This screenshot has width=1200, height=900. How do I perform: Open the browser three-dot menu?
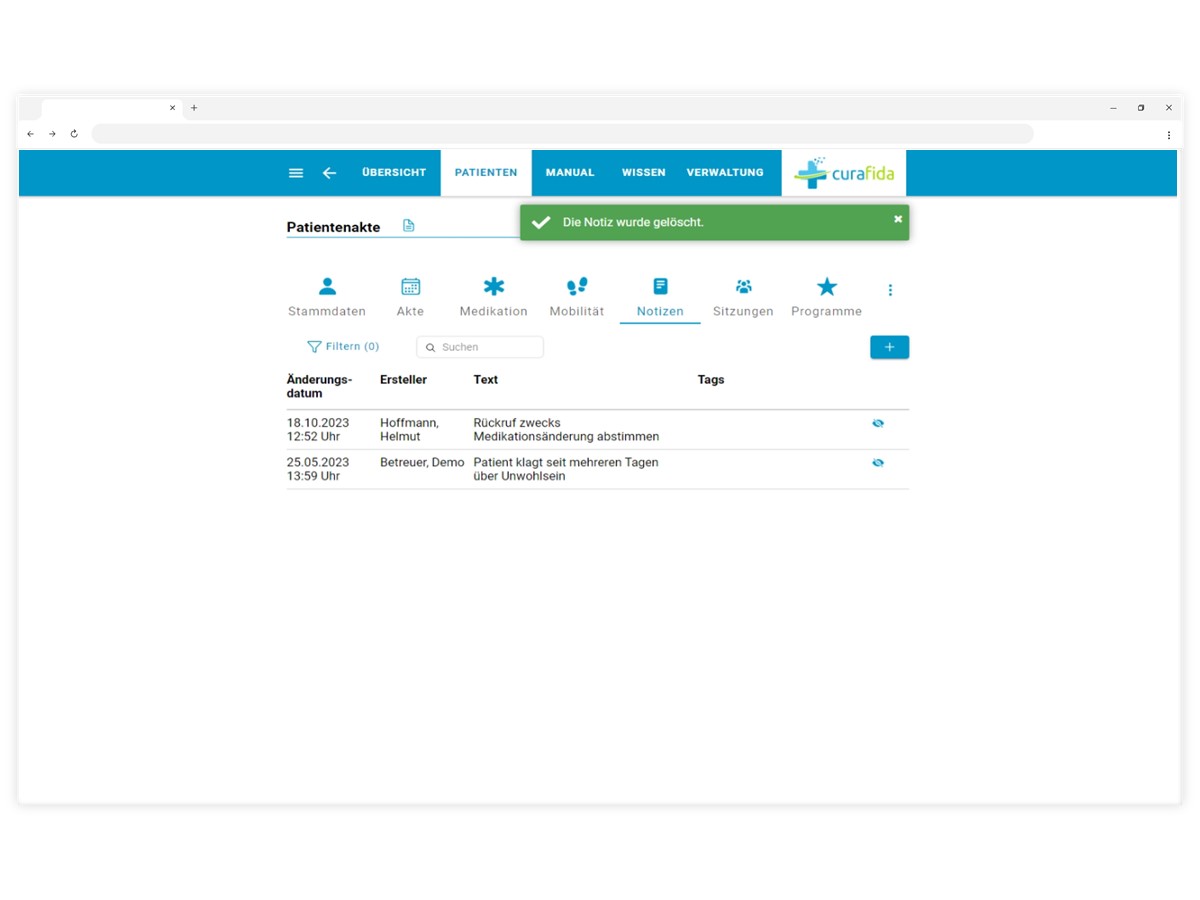1168,134
